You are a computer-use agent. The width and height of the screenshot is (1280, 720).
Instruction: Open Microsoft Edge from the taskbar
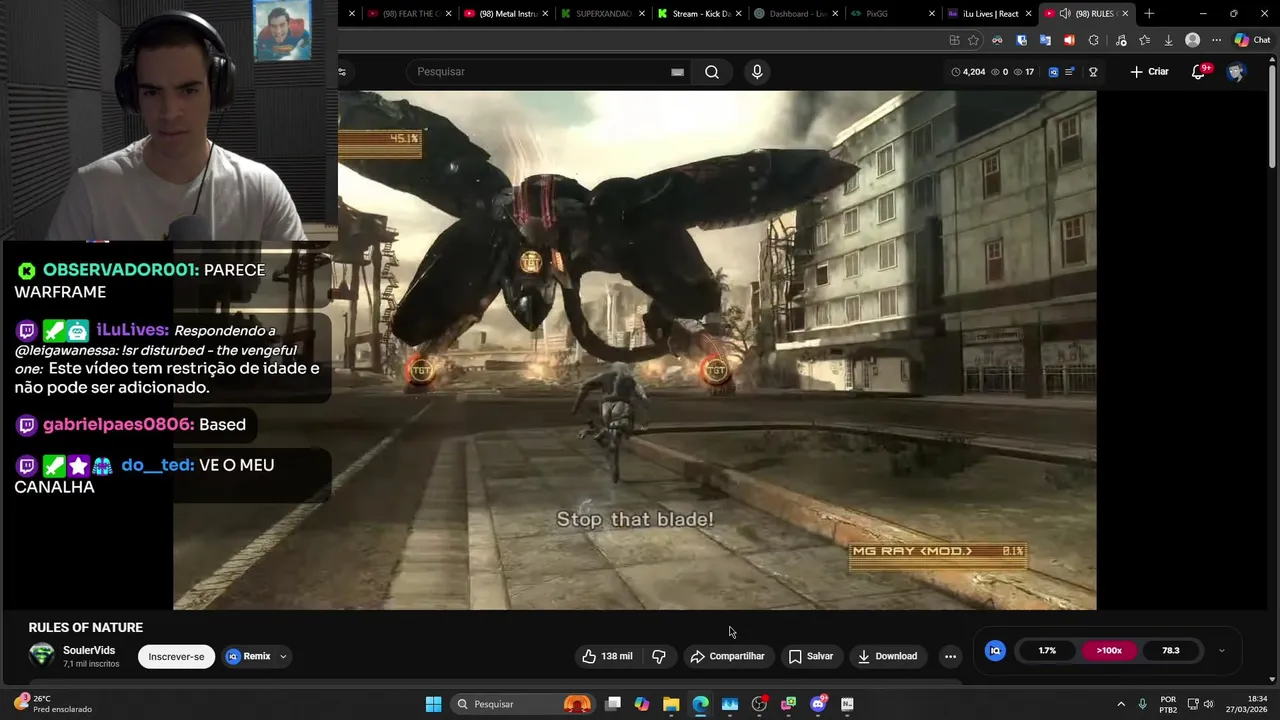click(700, 704)
